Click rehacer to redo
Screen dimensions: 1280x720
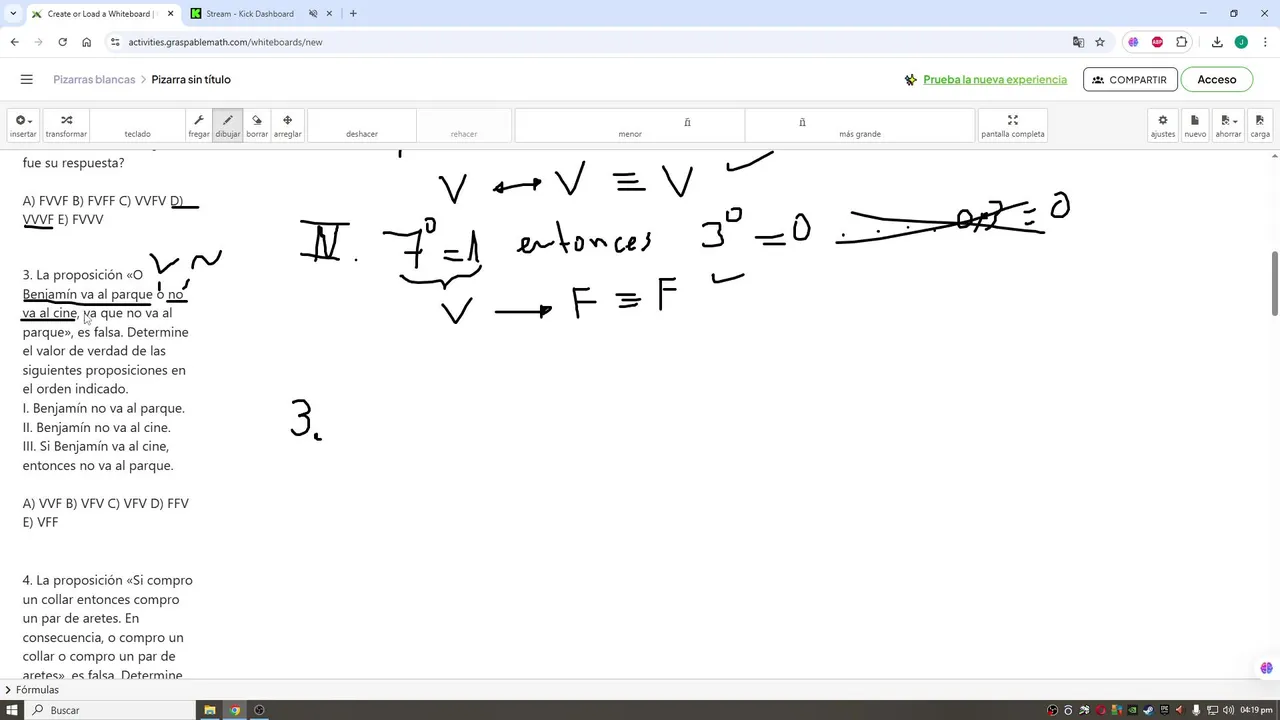[464, 126]
